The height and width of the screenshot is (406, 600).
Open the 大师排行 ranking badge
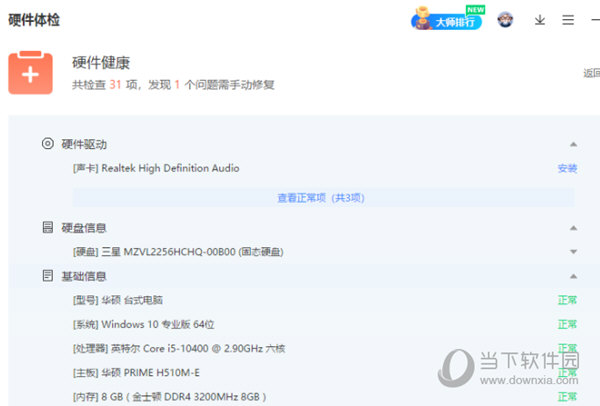(x=446, y=20)
